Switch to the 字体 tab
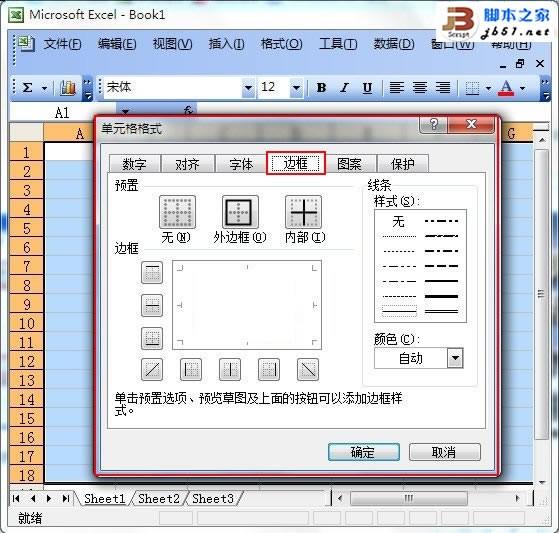The image size is (559, 533). coord(241,164)
